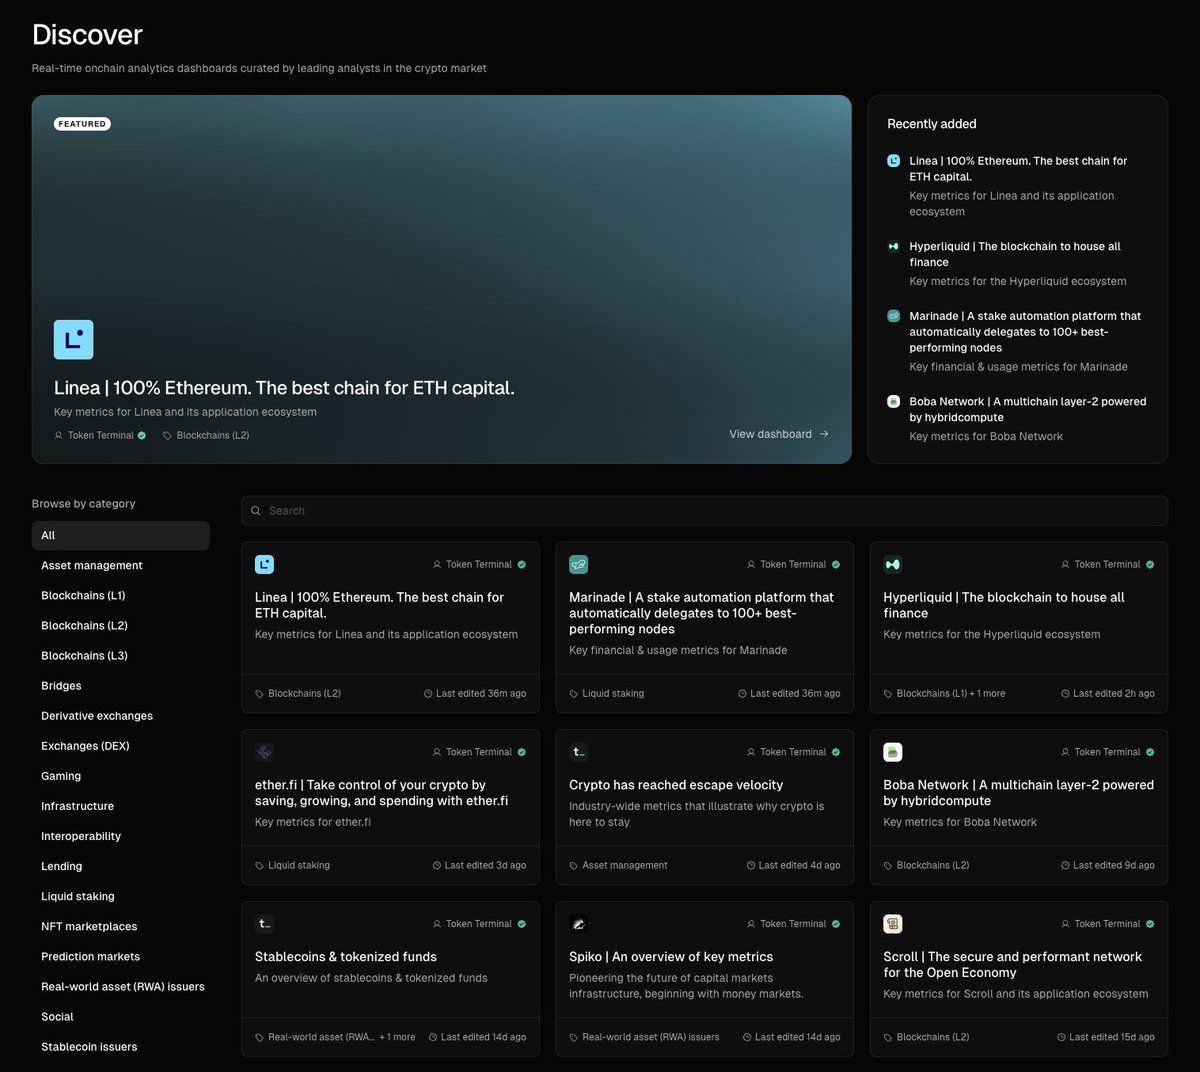
Task: Click the Marinade icon in Recently added
Action: point(894,316)
